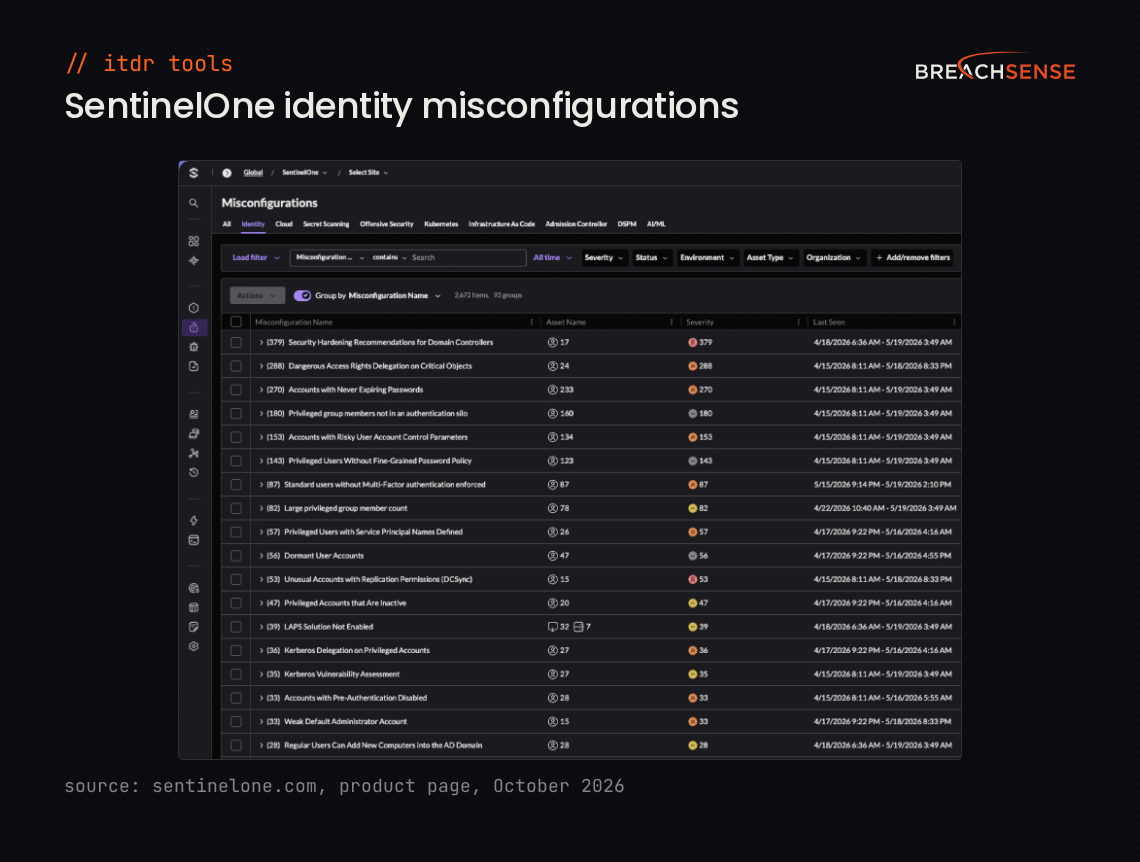This screenshot has height=862, width=1140.
Task: Open the All time range selector
Action: (552, 258)
